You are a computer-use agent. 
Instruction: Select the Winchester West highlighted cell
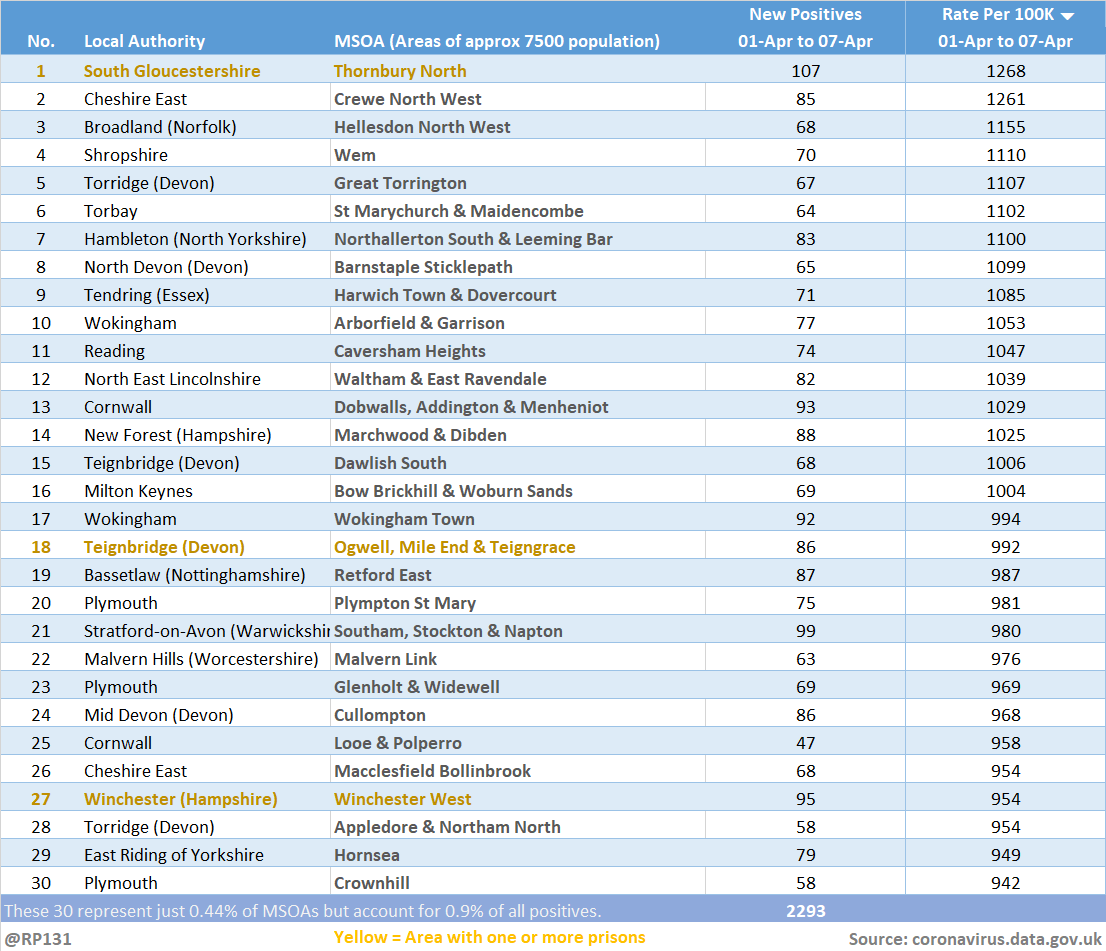[x=402, y=799]
